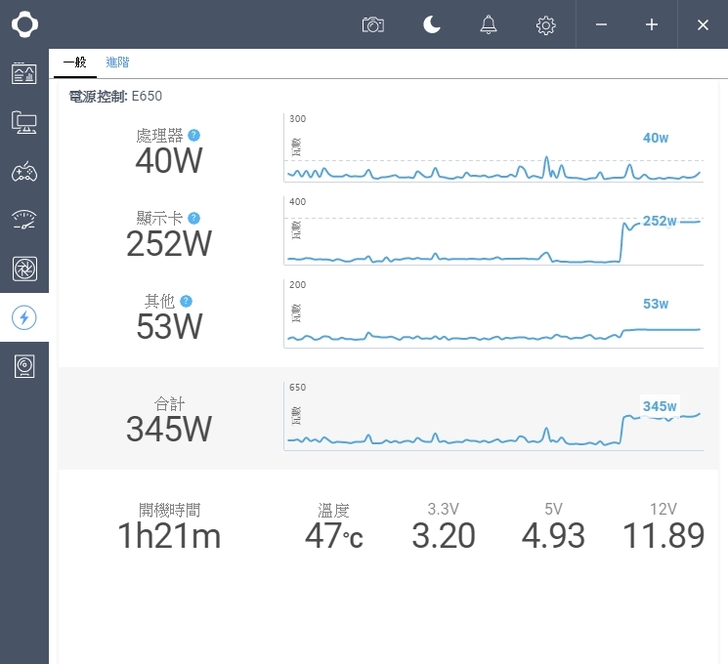The height and width of the screenshot is (664, 728).
Task: Select the power lightning bolt icon
Action: click(x=24, y=318)
